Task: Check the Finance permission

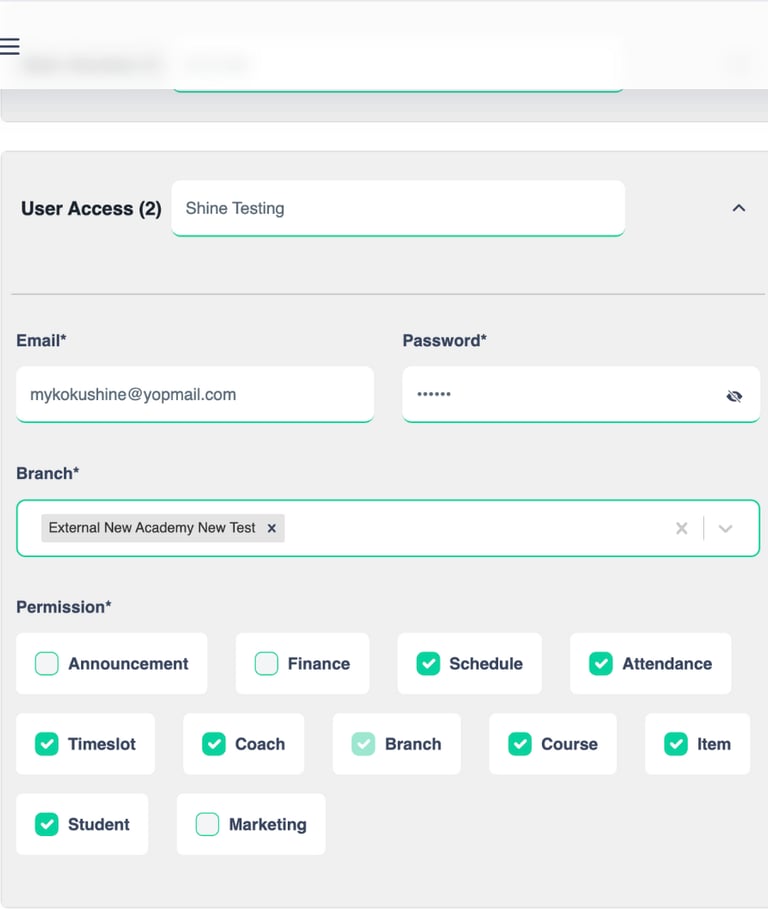Action: coord(266,664)
